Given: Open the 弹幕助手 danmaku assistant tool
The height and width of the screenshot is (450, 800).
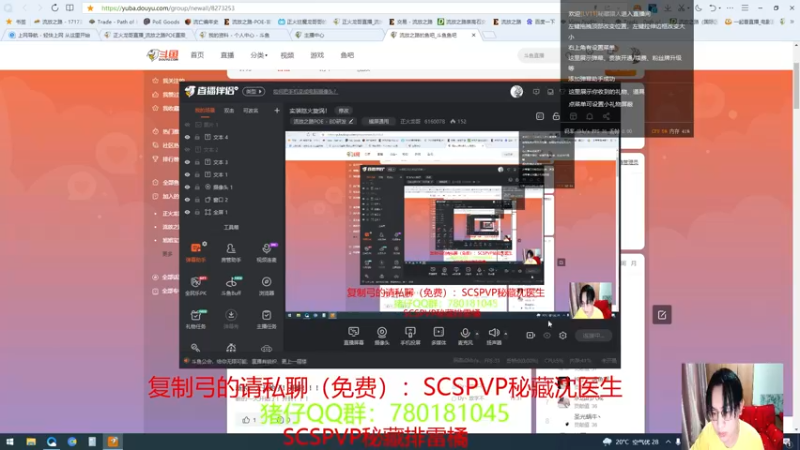Looking at the screenshot, I should tap(196, 252).
